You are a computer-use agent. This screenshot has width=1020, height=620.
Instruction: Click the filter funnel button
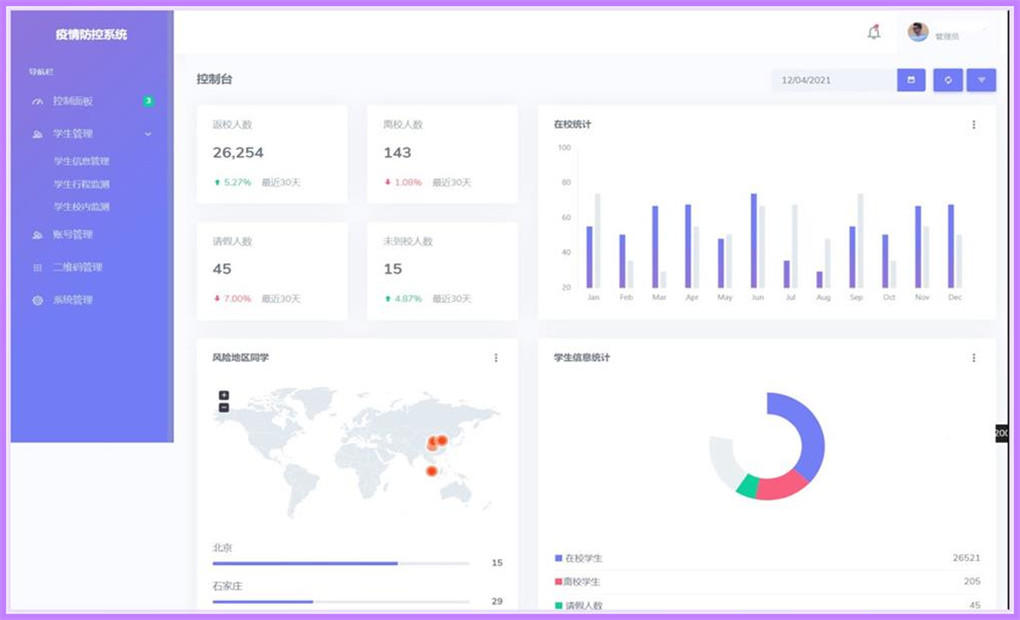click(981, 80)
